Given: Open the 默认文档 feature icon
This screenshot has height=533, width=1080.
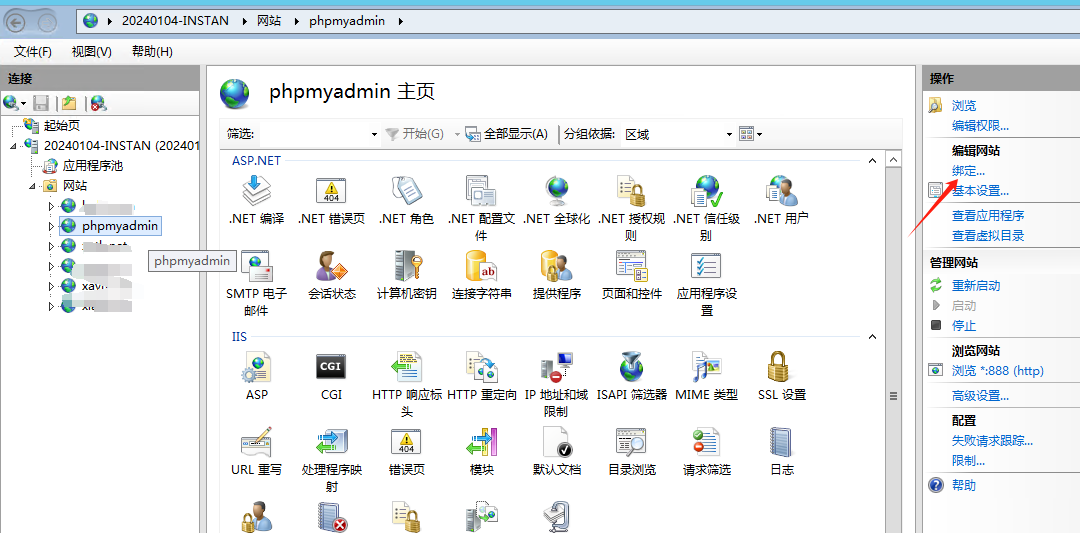Looking at the screenshot, I should [x=557, y=442].
